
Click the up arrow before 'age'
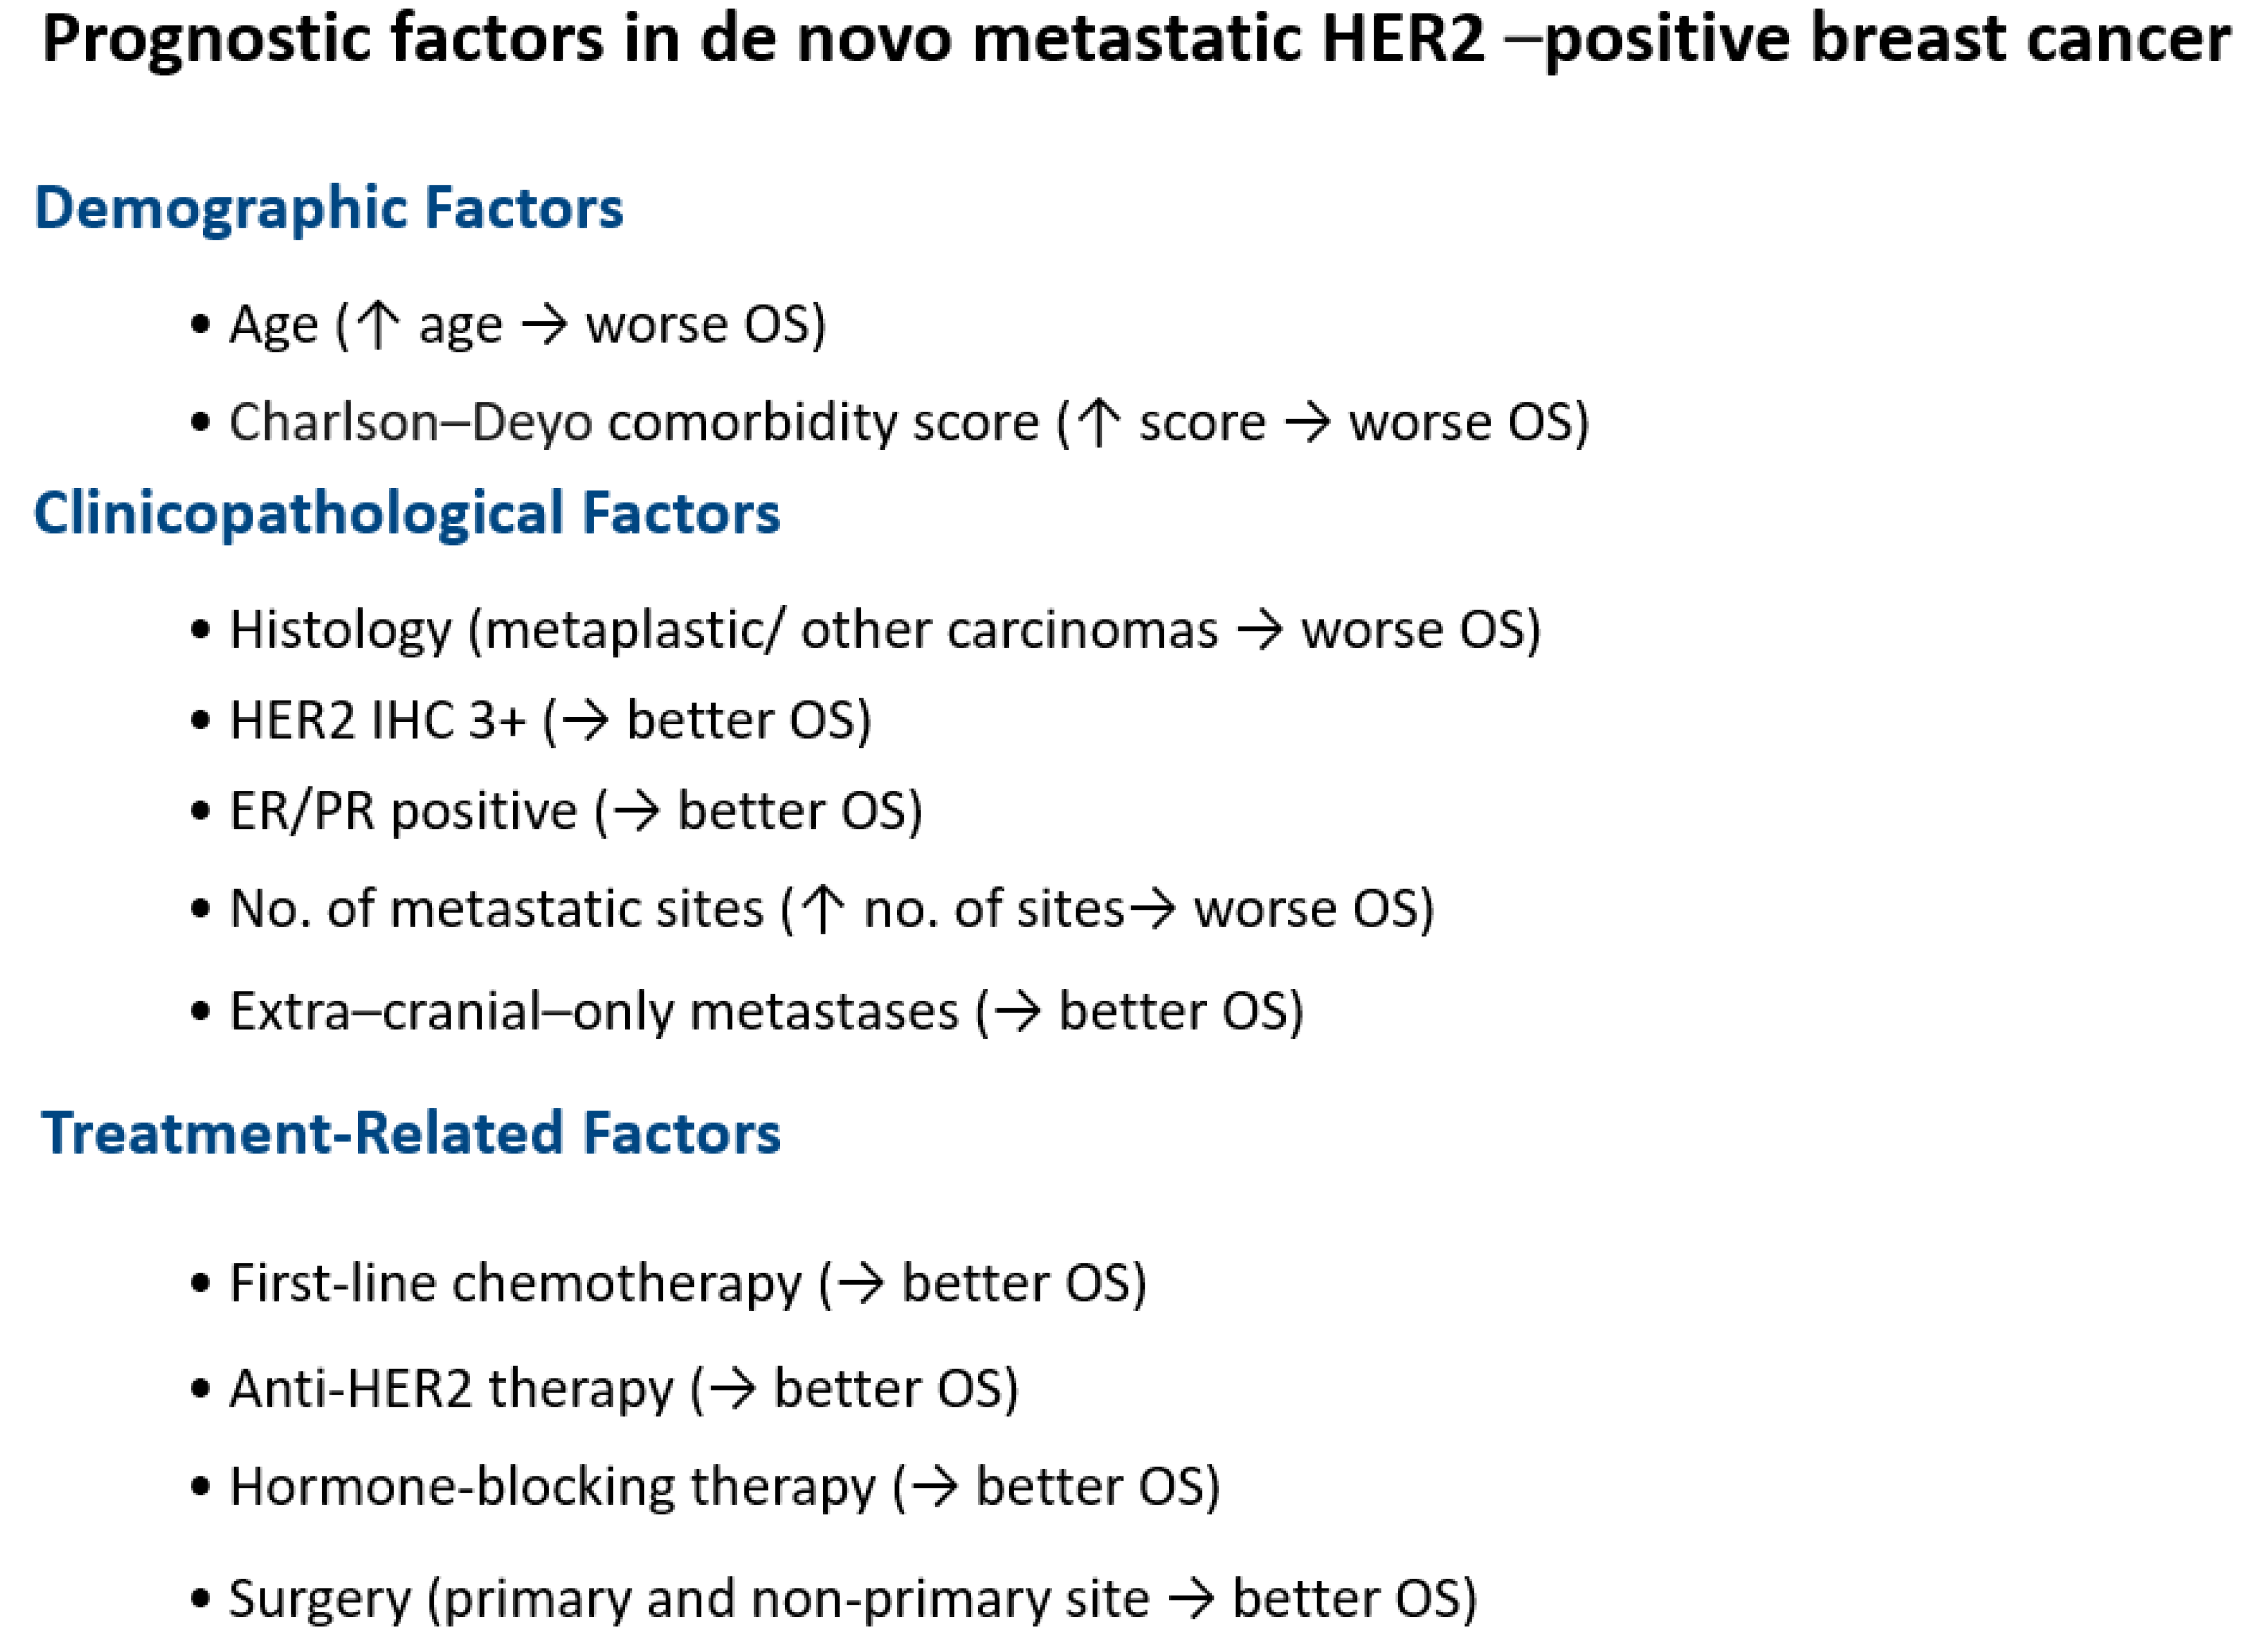click(378, 325)
